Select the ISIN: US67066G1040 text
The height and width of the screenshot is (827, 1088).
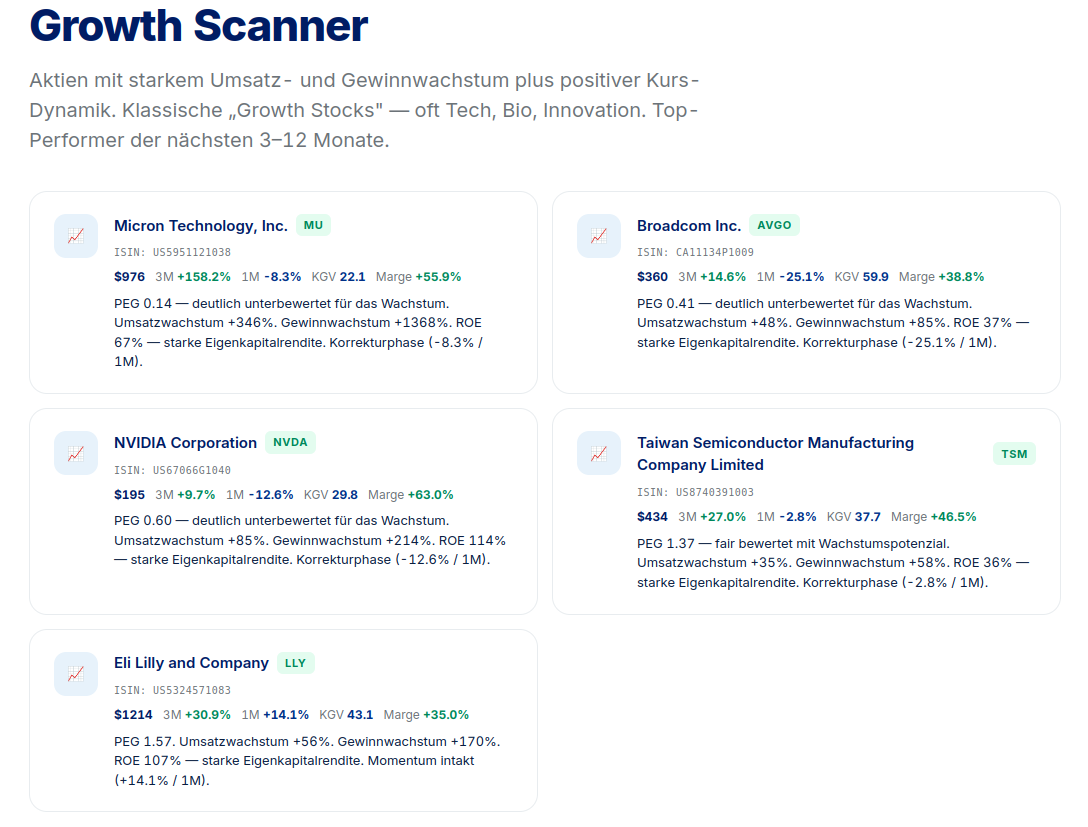[172, 470]
